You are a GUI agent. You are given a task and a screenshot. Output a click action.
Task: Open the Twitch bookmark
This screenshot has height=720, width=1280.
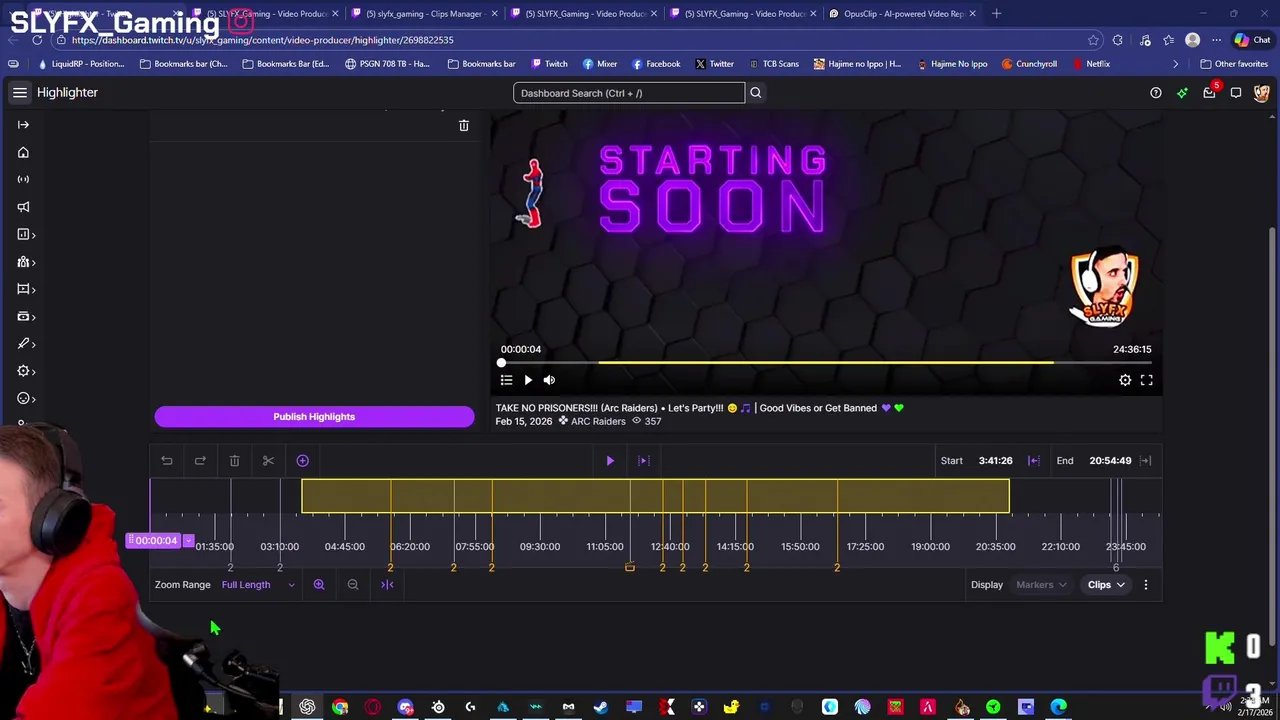(550, 64)
